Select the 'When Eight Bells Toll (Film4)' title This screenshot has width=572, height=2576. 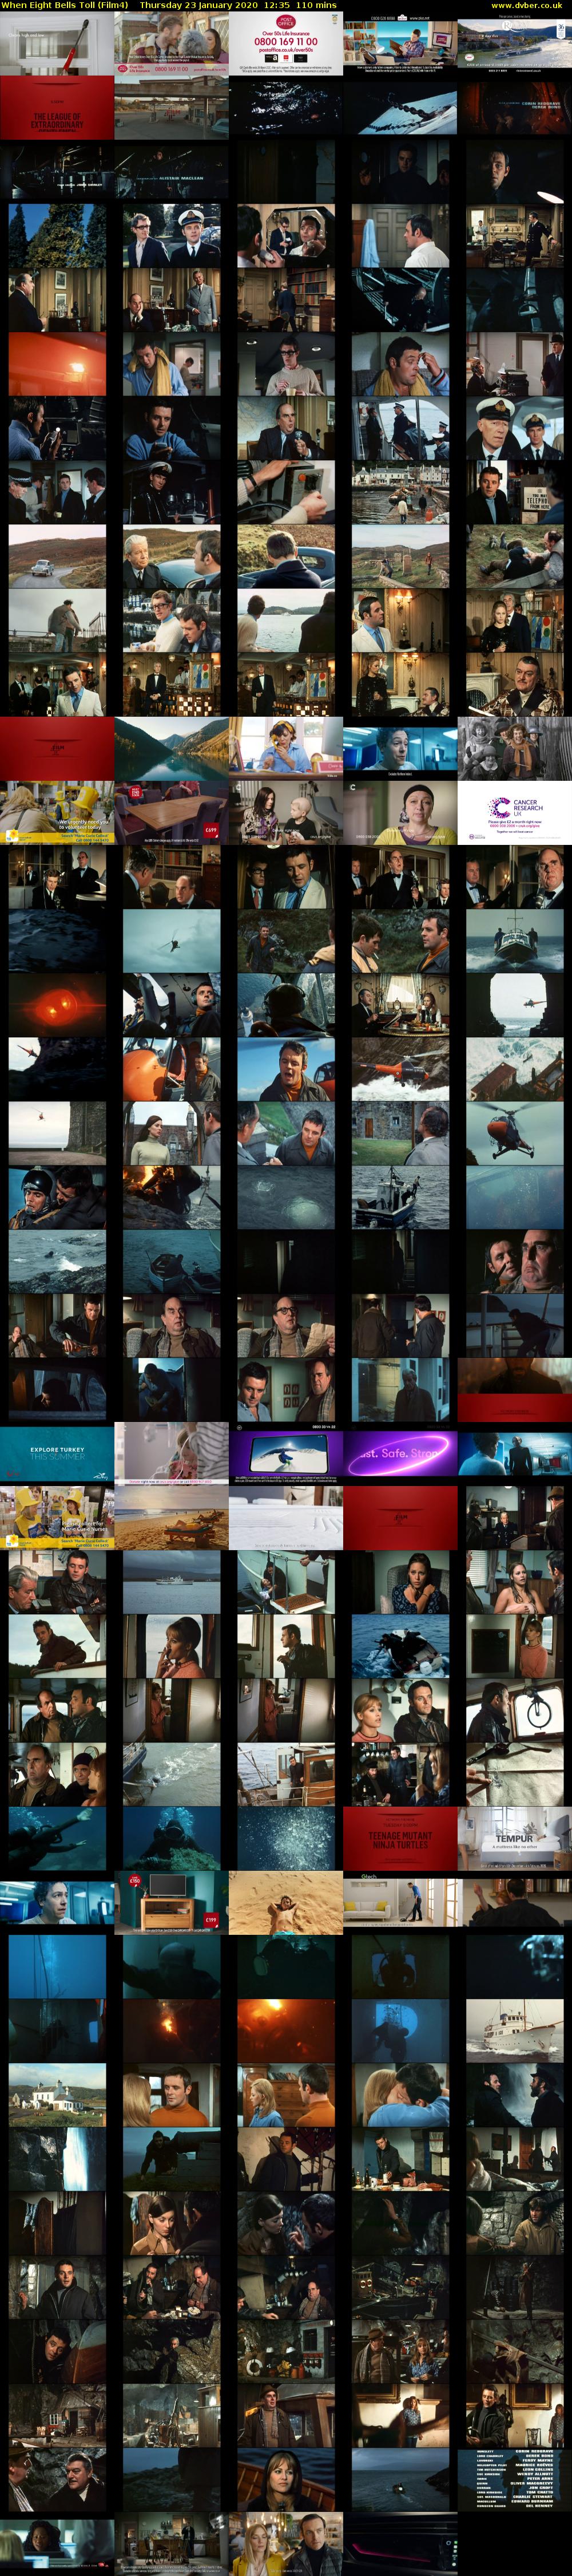click(x=65, y=5)
